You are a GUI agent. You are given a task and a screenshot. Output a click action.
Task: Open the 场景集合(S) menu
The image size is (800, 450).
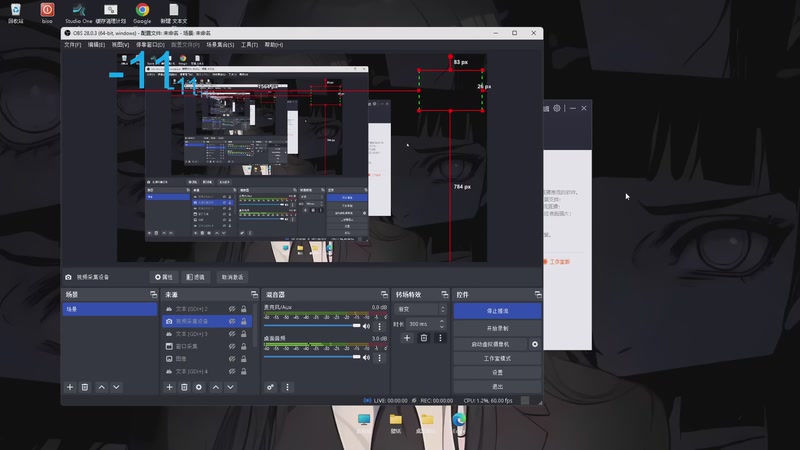[220, 45]
